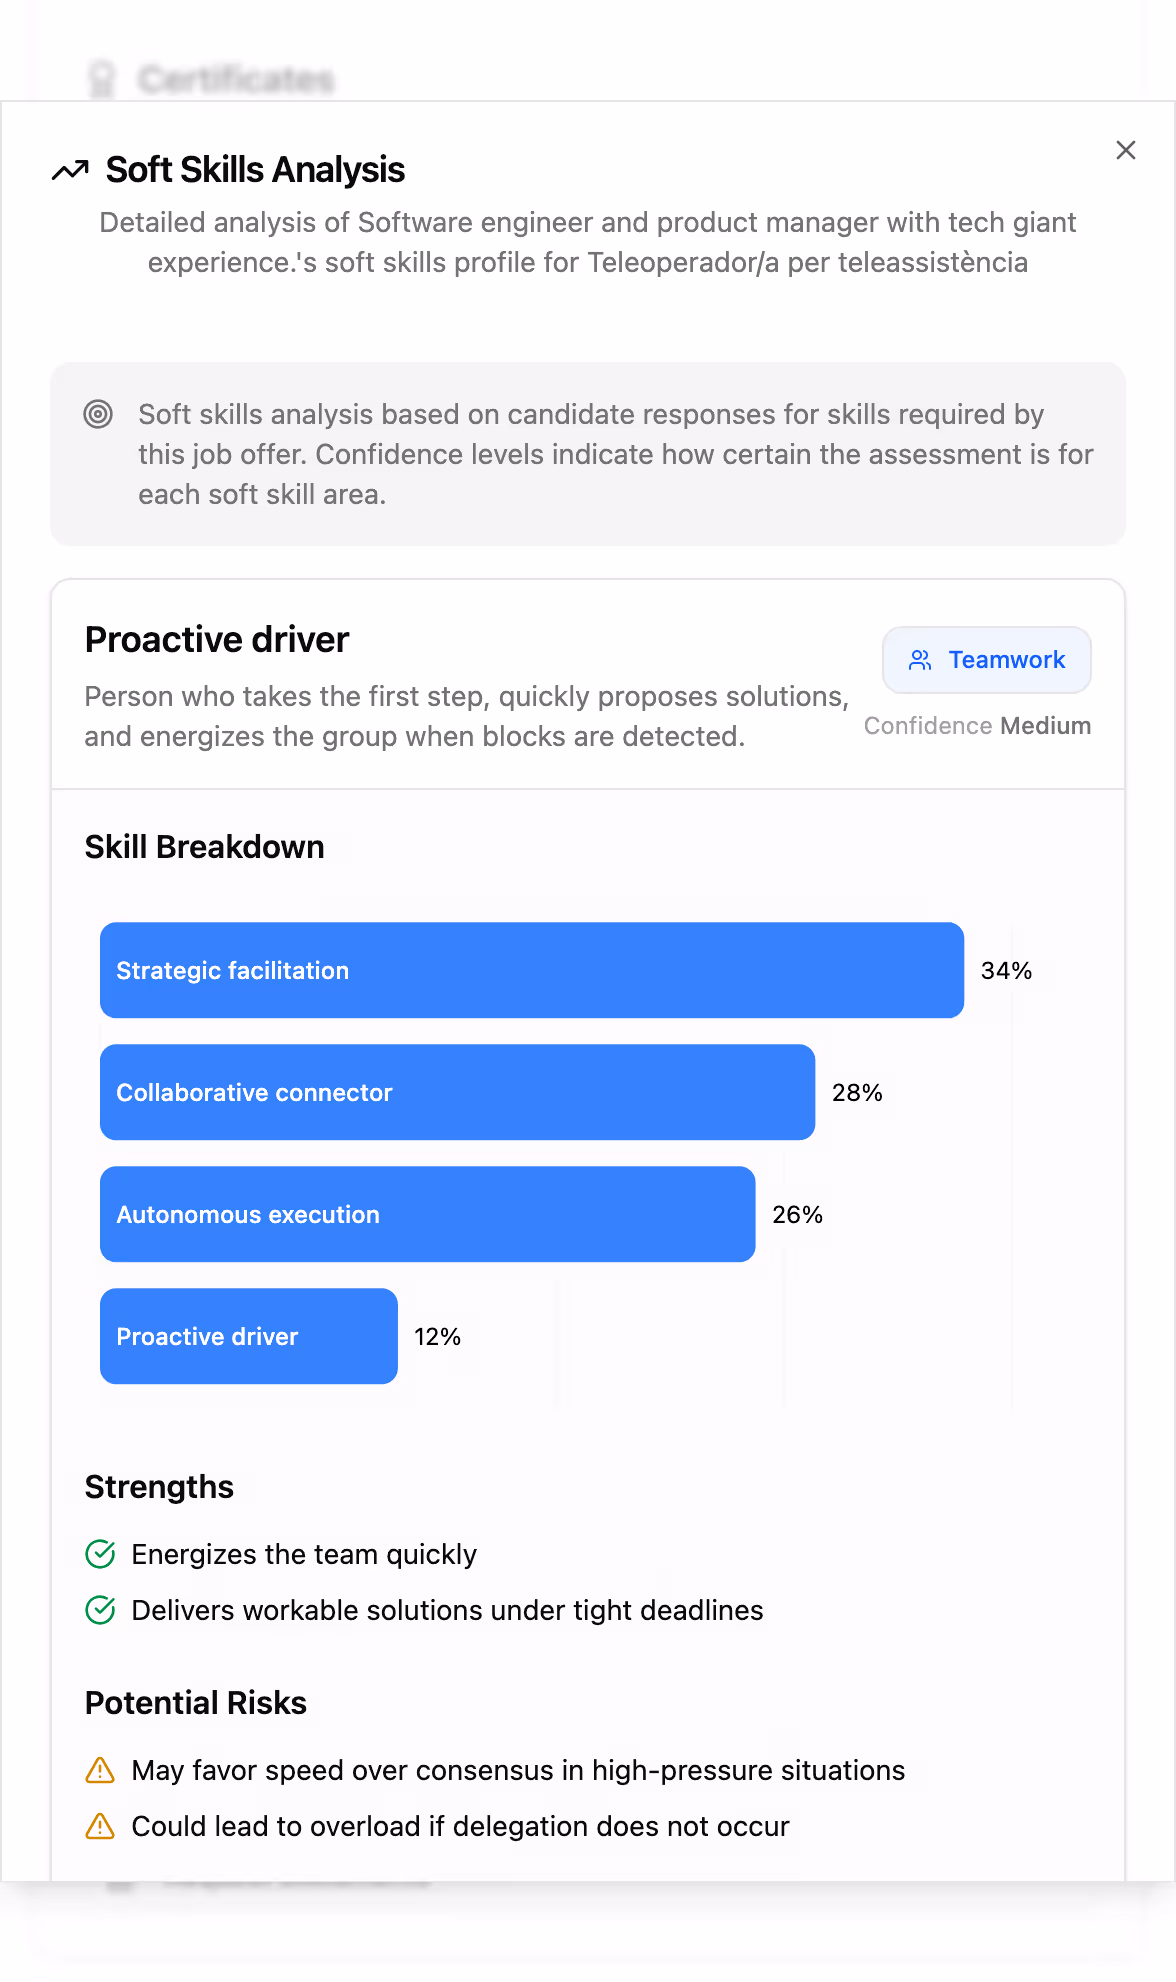This screenshot has height=1982, width=1176.
Task: Click the warning triangle beside May favor speed
Action: (99, 1770)
